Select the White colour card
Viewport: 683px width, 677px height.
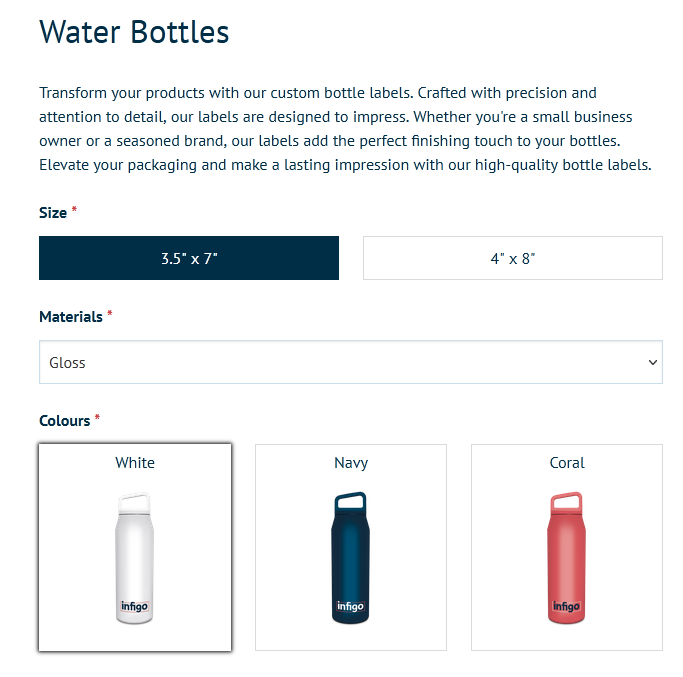click(x=135, y=547)
